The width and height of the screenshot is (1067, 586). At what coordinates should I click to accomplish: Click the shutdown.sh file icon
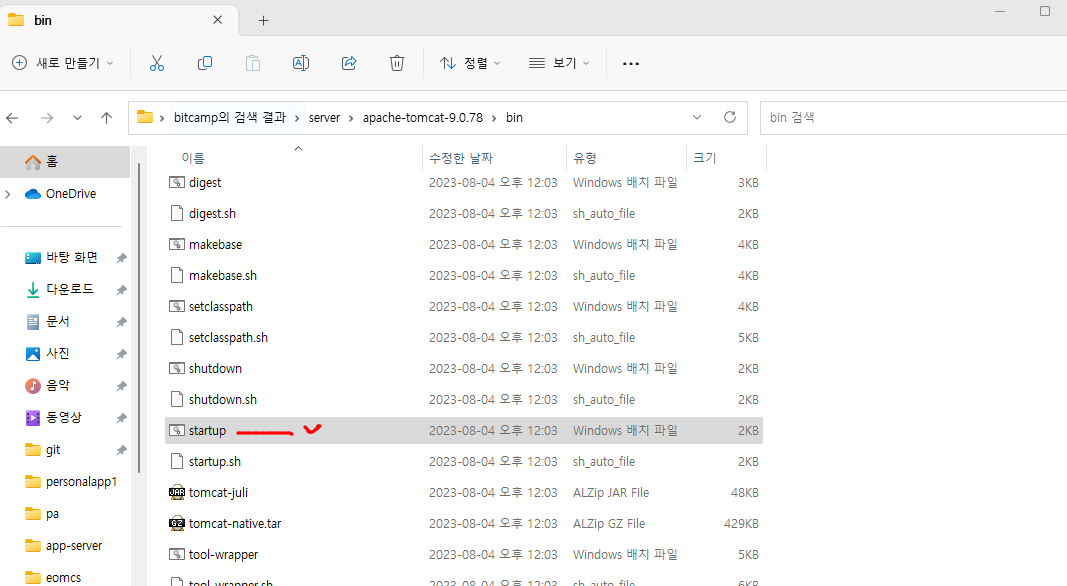click(177, 400)
